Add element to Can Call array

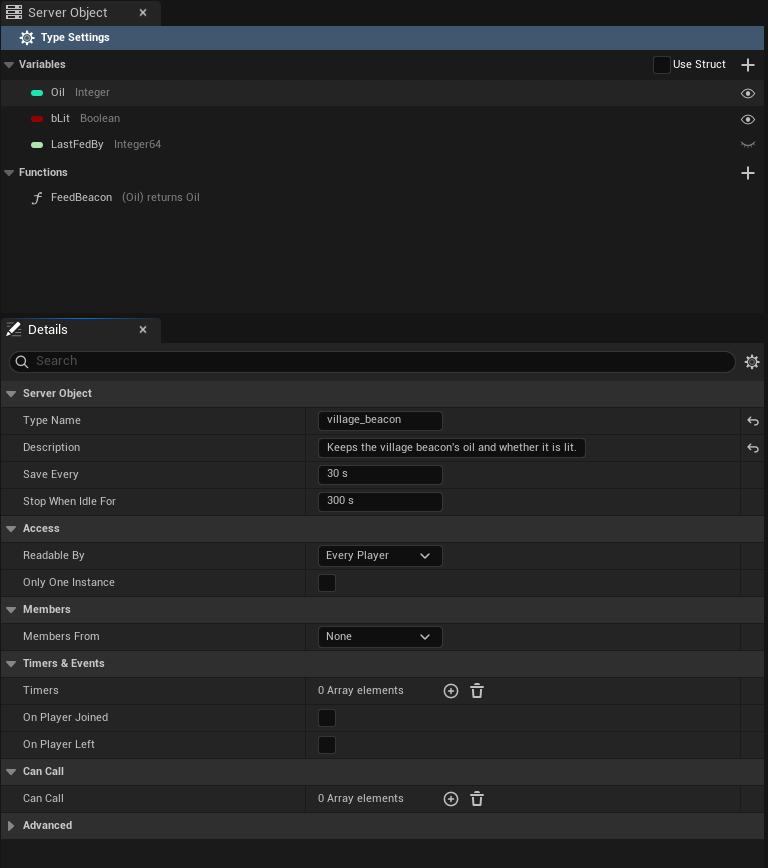pyautogui.click(x=451, y=799)
